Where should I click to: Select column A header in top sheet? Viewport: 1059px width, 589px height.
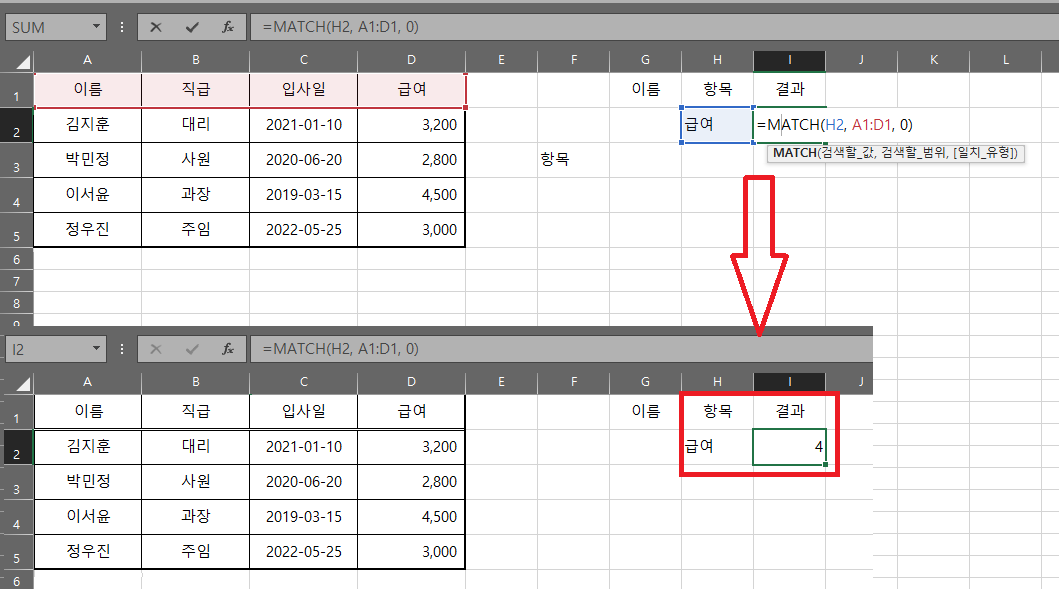88,60
